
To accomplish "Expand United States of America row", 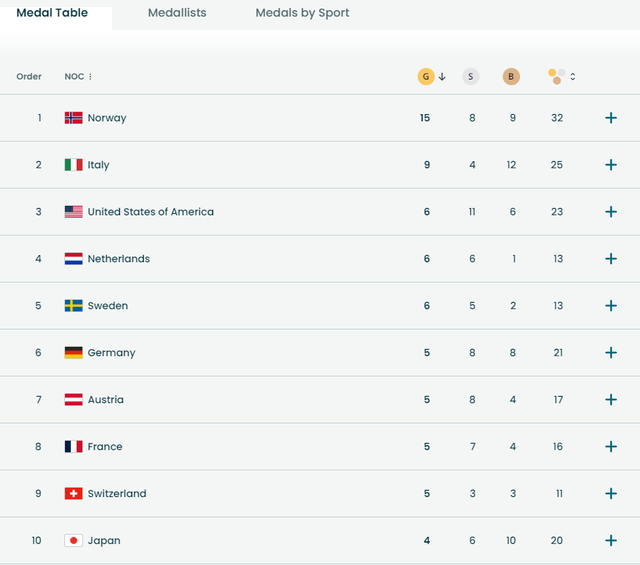I will coord(611,212).
